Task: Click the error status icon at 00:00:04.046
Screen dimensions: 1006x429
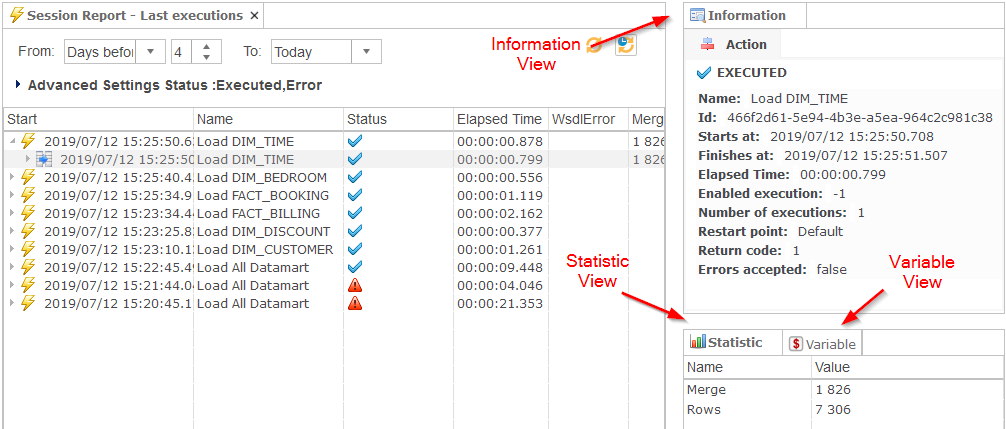Action: point(354,286)
